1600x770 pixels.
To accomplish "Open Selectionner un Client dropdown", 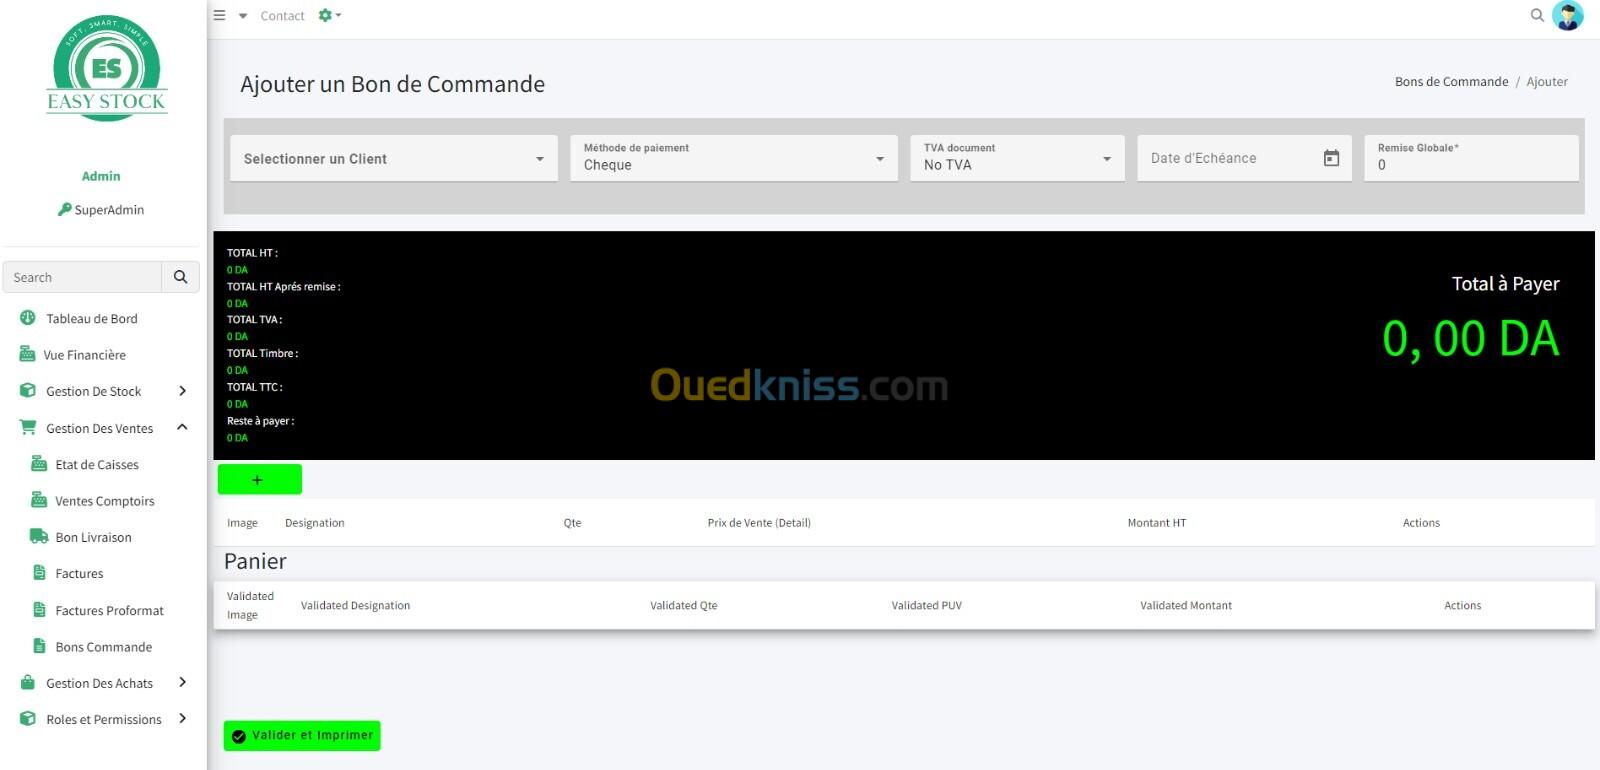I will pyautogui.click(x=394, y=158).
